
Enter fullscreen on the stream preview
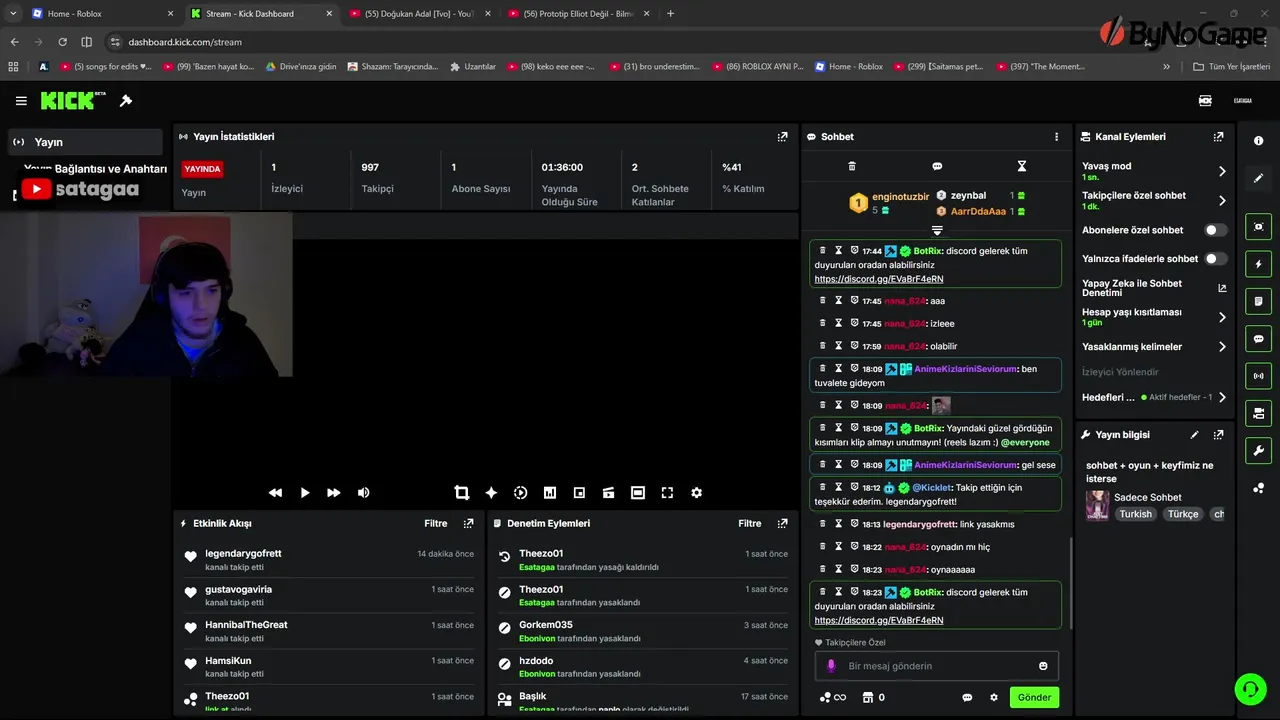(x=667, y=493)
